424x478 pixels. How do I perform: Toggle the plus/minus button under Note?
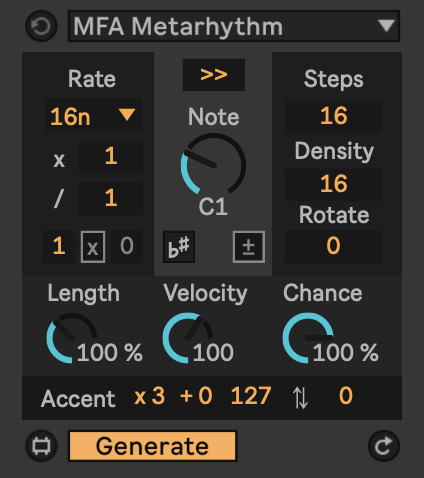pos(249,247)
